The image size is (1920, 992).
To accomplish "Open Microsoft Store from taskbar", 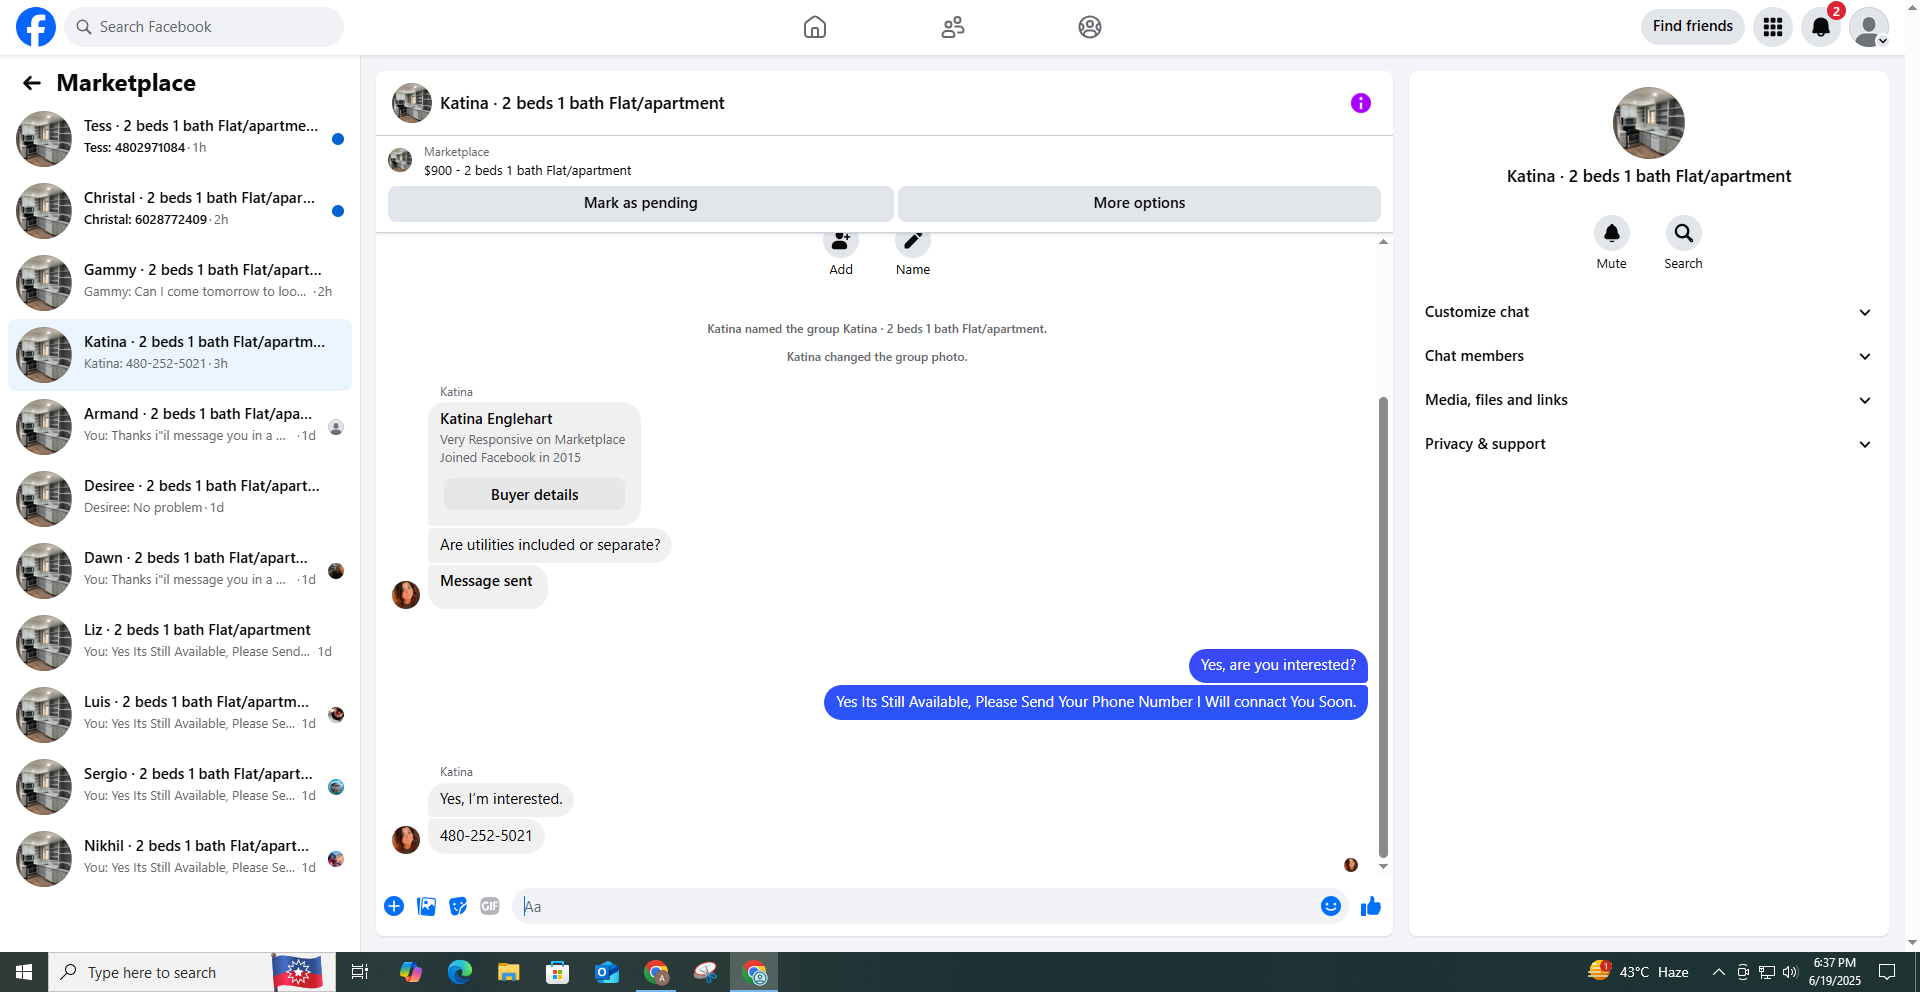I will tap(558, 972).
